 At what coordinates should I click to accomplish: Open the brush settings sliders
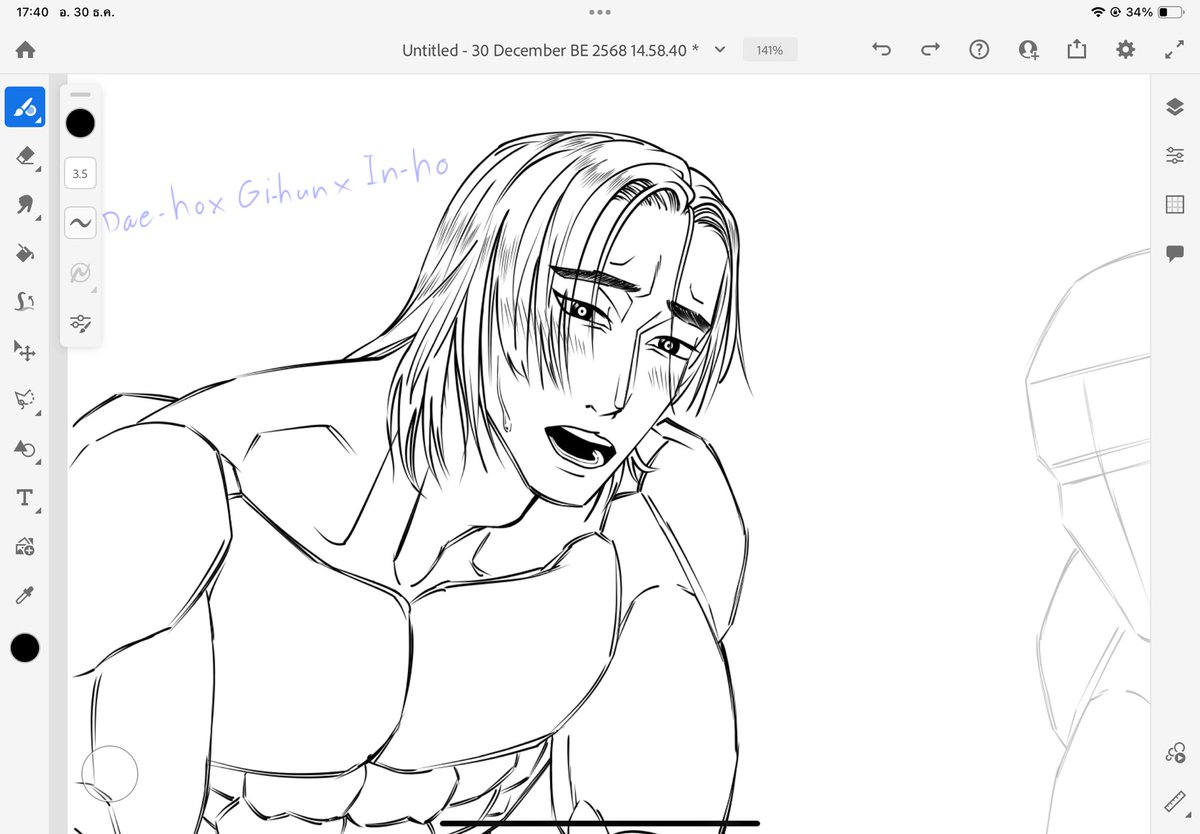[x=80, y=322]
